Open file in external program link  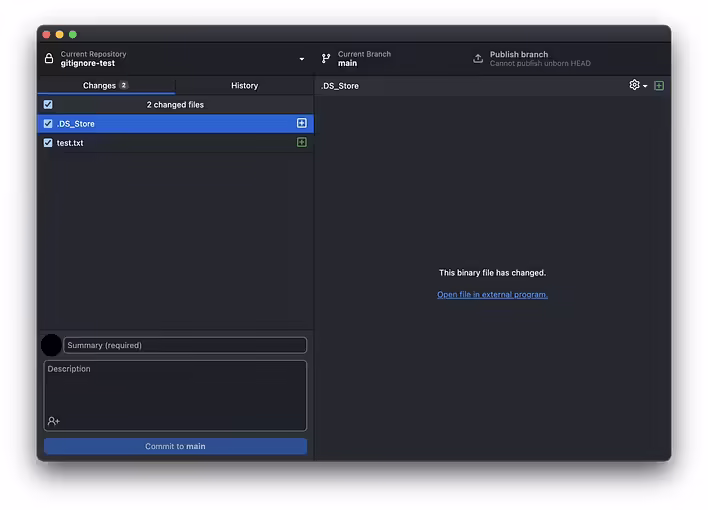coord(492,294)
